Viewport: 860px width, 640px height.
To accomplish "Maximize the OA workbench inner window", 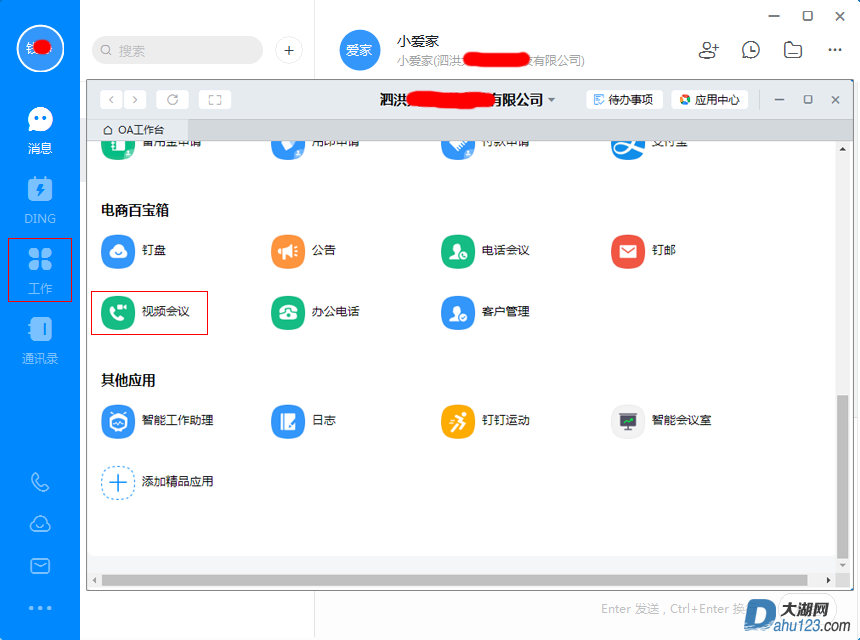I will 807,100.
